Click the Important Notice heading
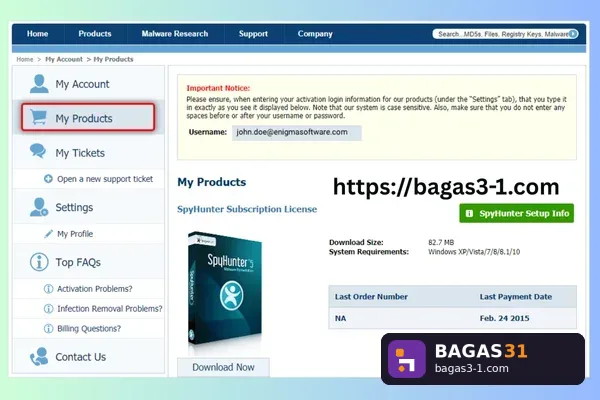Screen dimensions: 600x400 (x=218, y=88)
